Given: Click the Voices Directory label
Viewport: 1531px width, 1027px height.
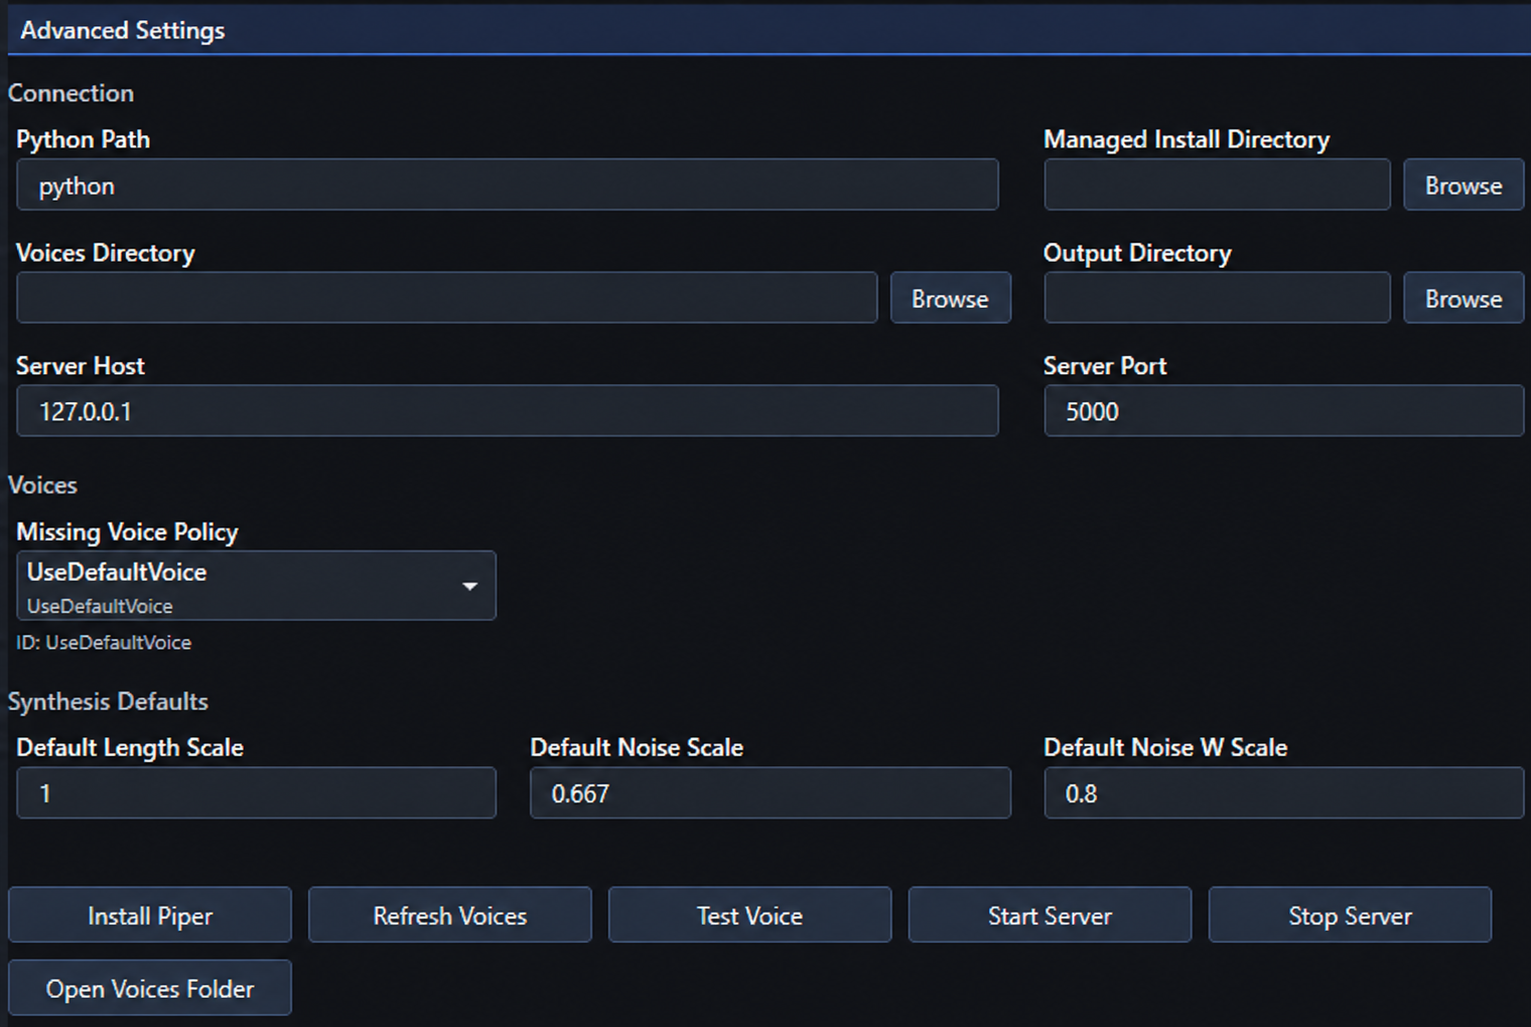Looking at the screenshot, I should pos(105,253).
